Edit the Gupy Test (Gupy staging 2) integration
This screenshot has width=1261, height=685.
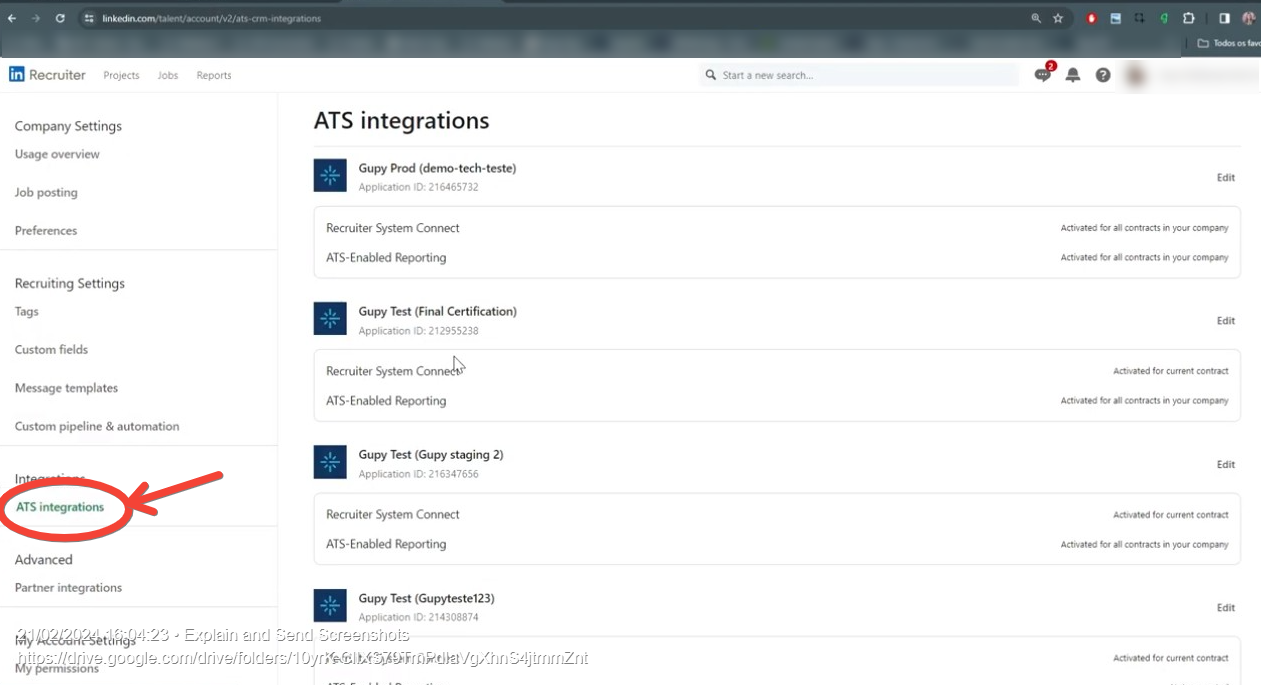click(x=1226, y=465)
